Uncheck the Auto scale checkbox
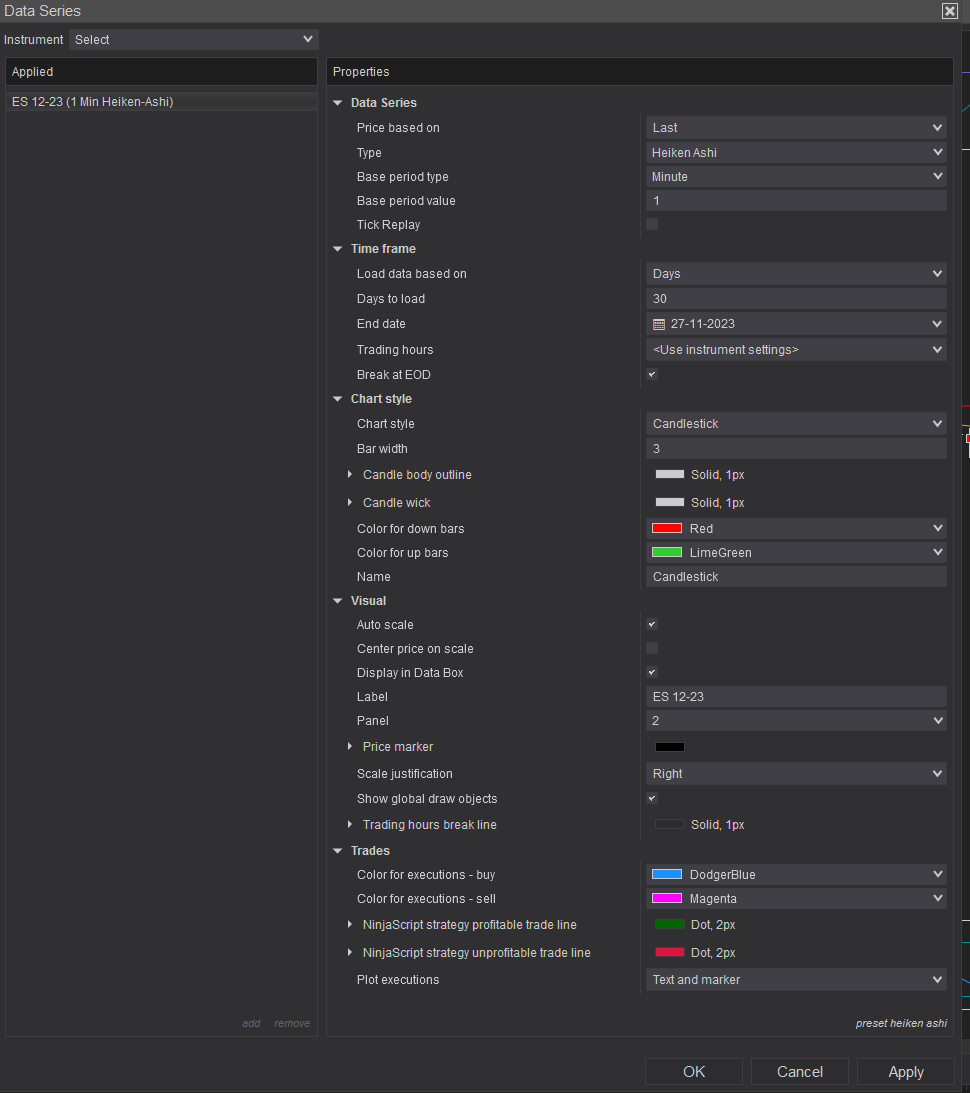Screen dimensions: 970x1093 point(652,625)
